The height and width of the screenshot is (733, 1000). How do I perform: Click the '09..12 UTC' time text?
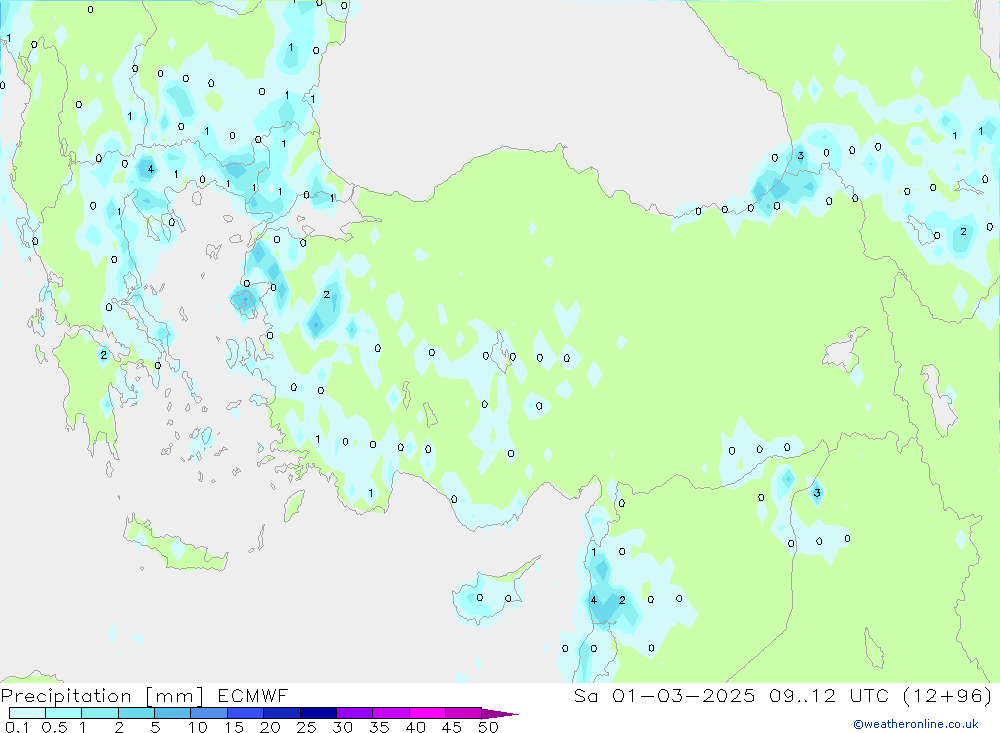828,696
